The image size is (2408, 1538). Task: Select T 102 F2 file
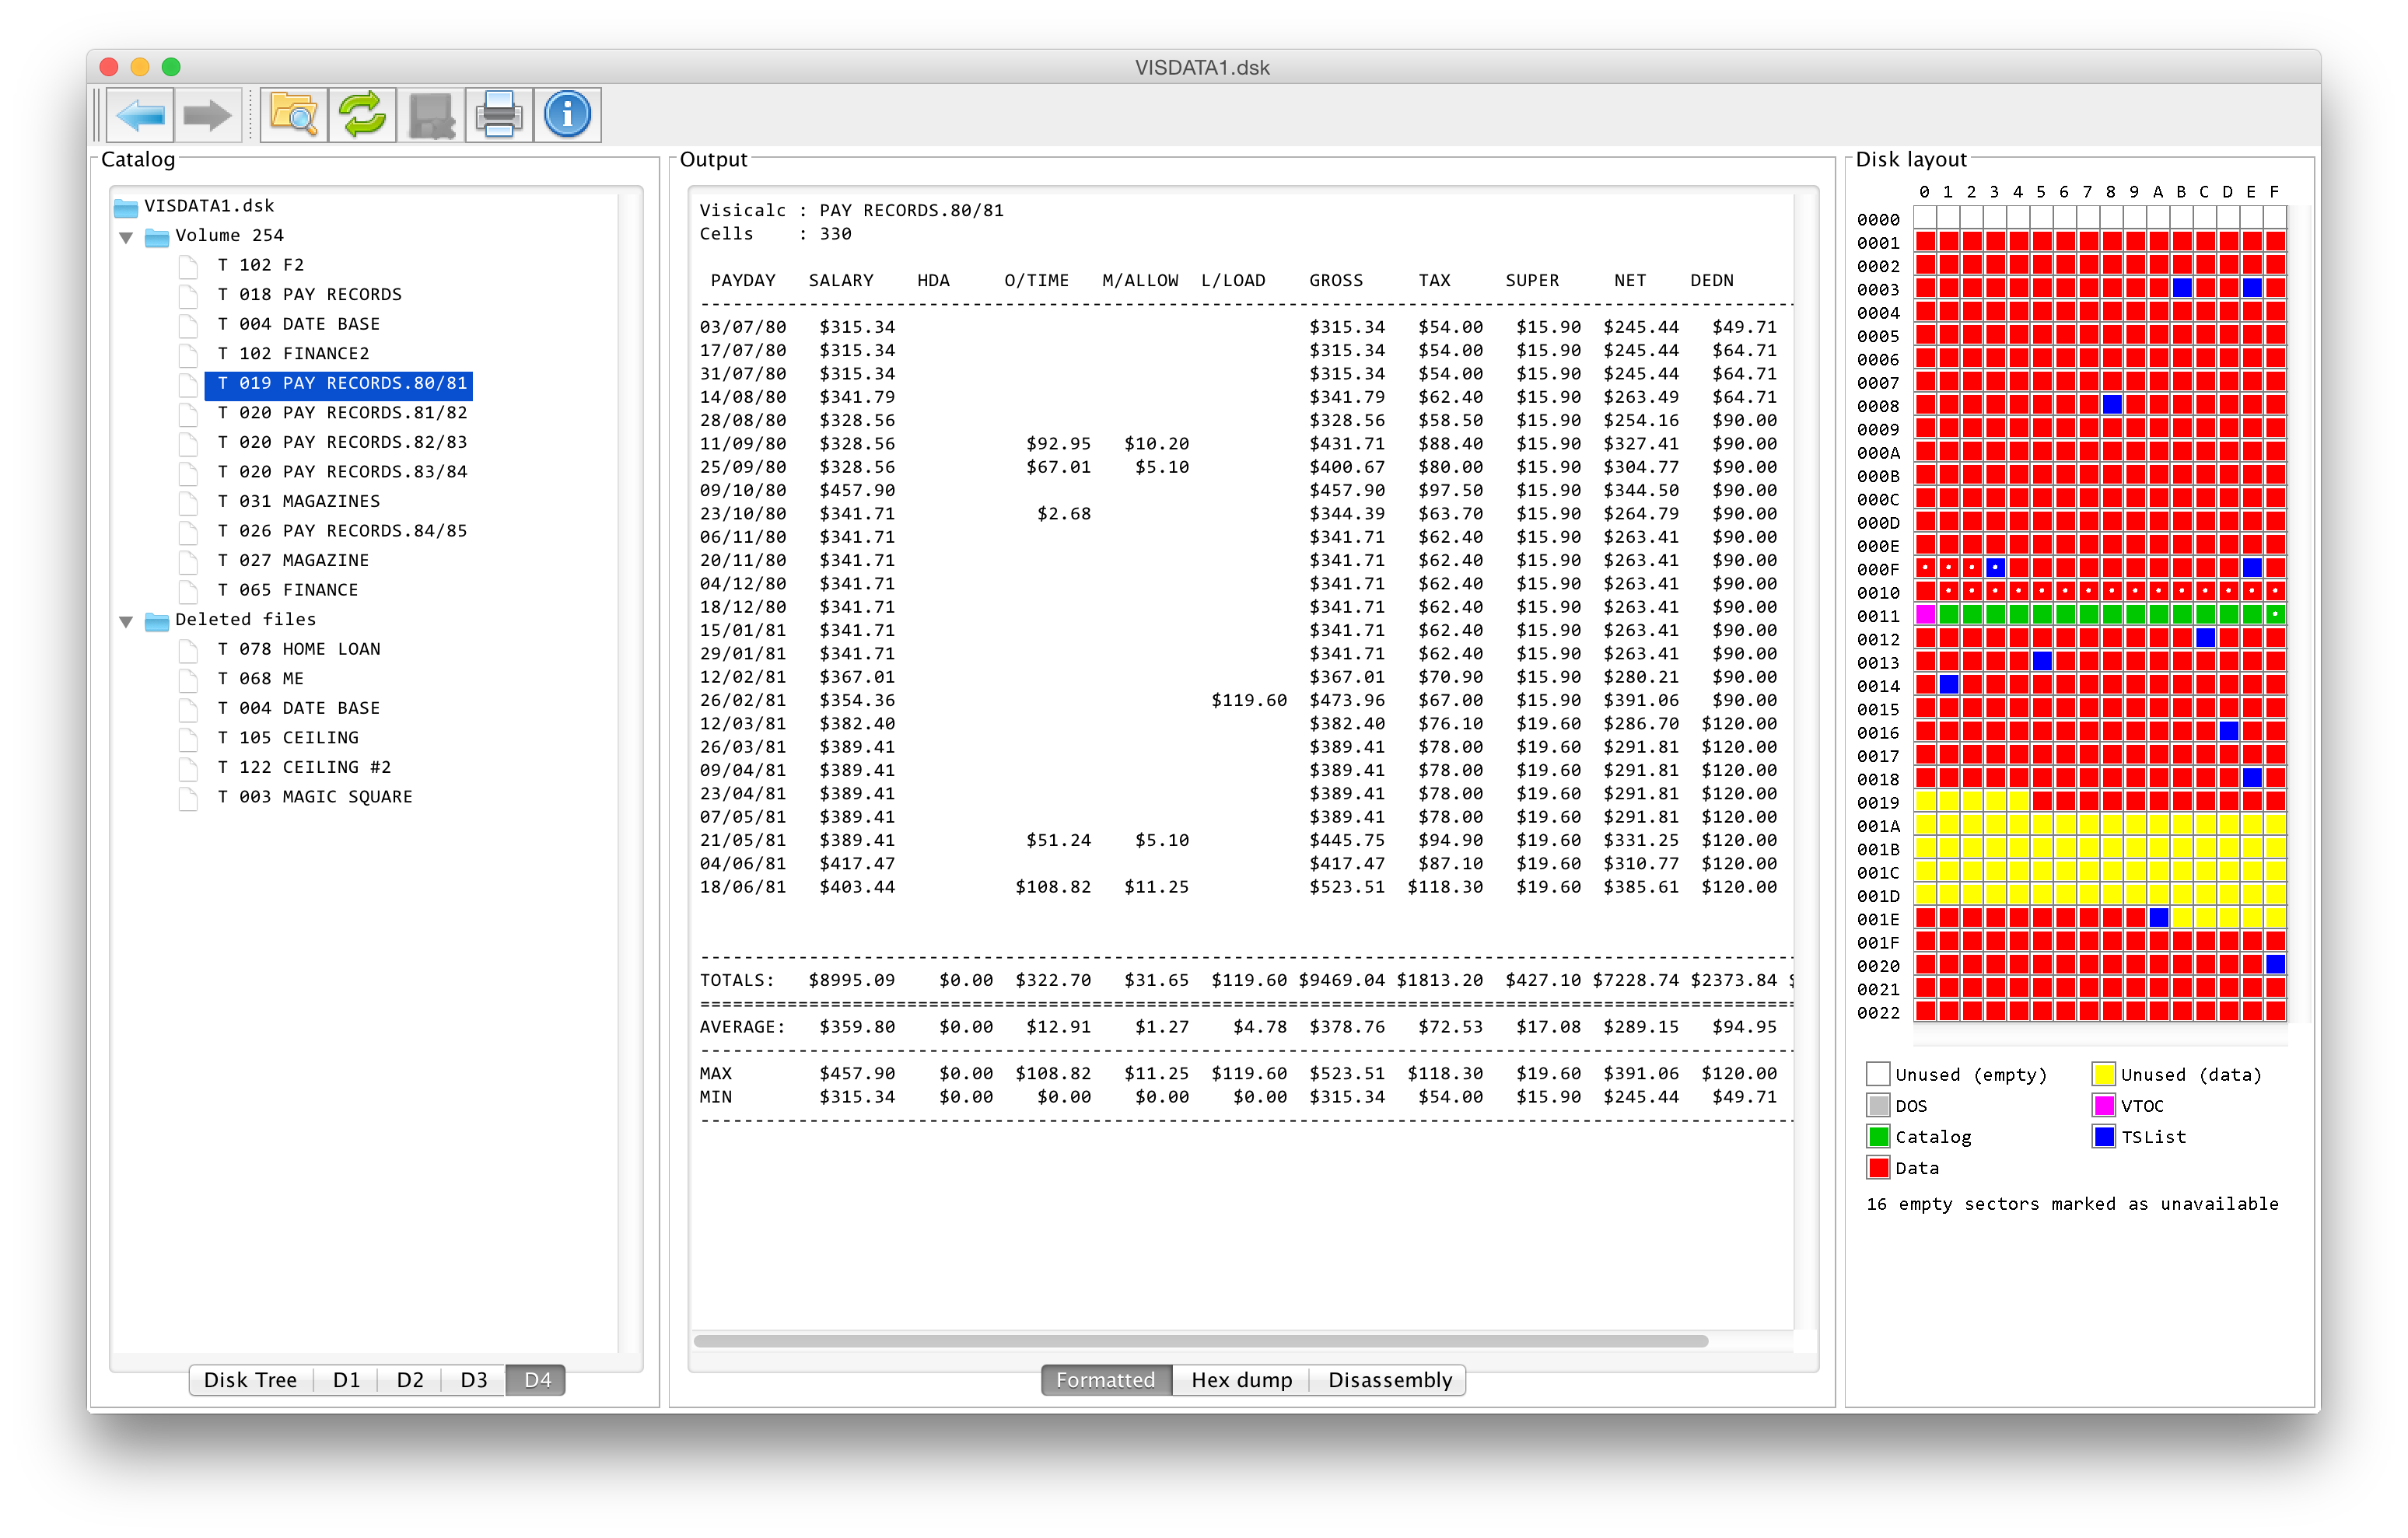(260, 265)
